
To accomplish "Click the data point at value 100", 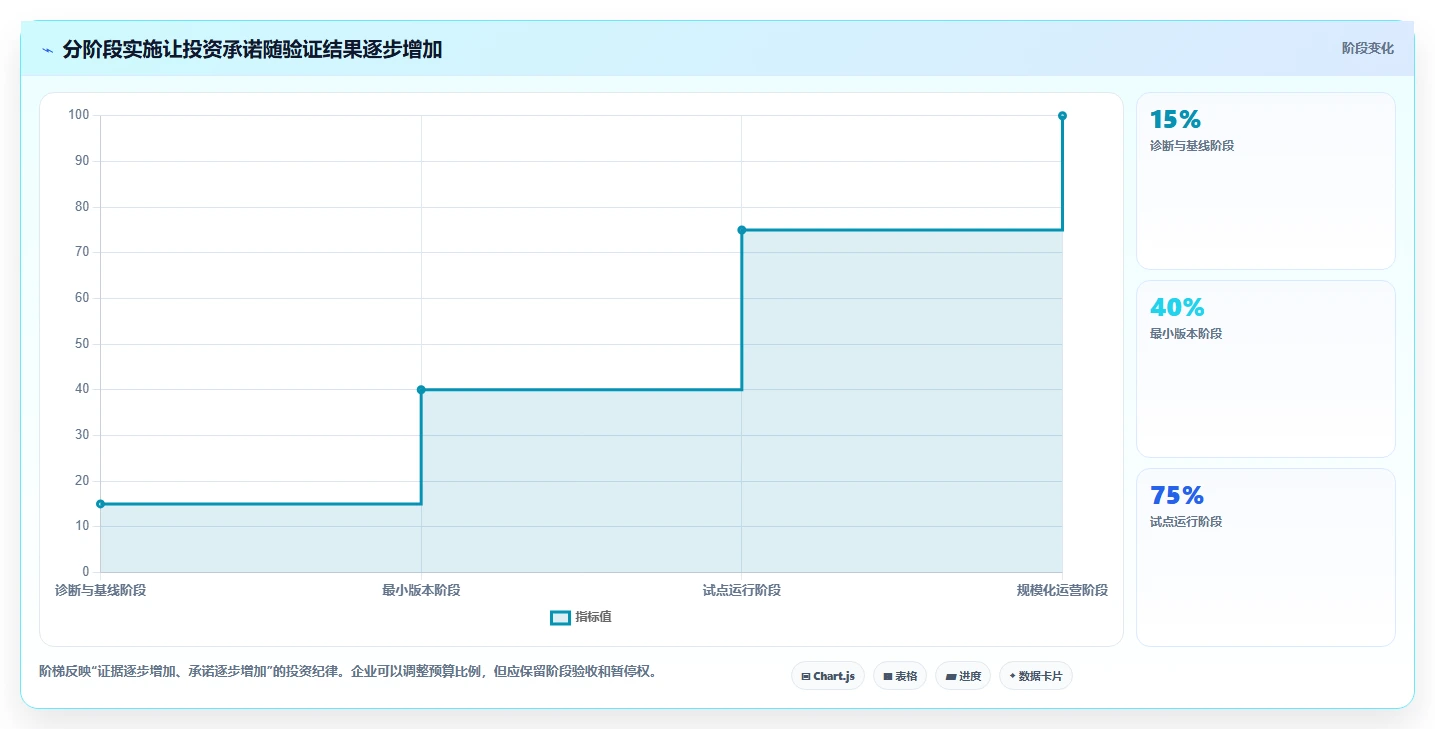I will (x=1062, y=116).
